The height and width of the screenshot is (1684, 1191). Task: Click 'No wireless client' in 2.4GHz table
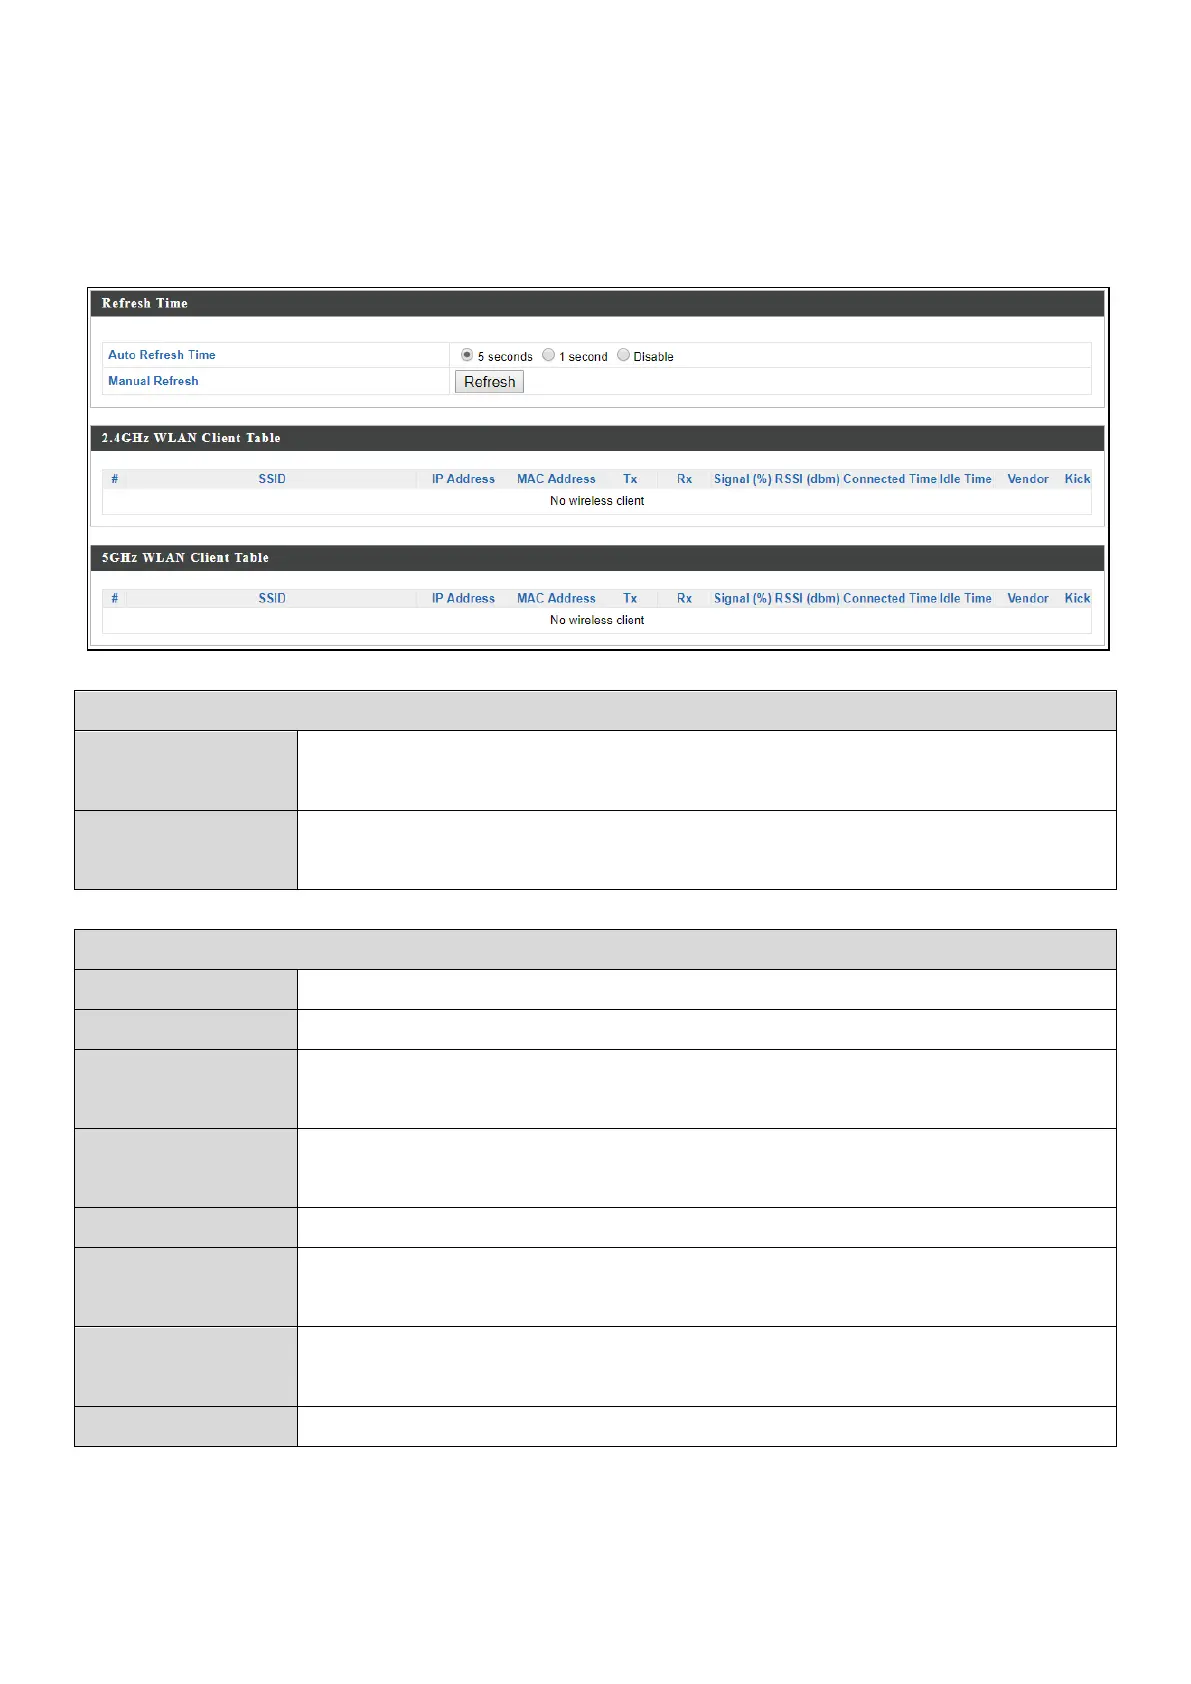597,501
